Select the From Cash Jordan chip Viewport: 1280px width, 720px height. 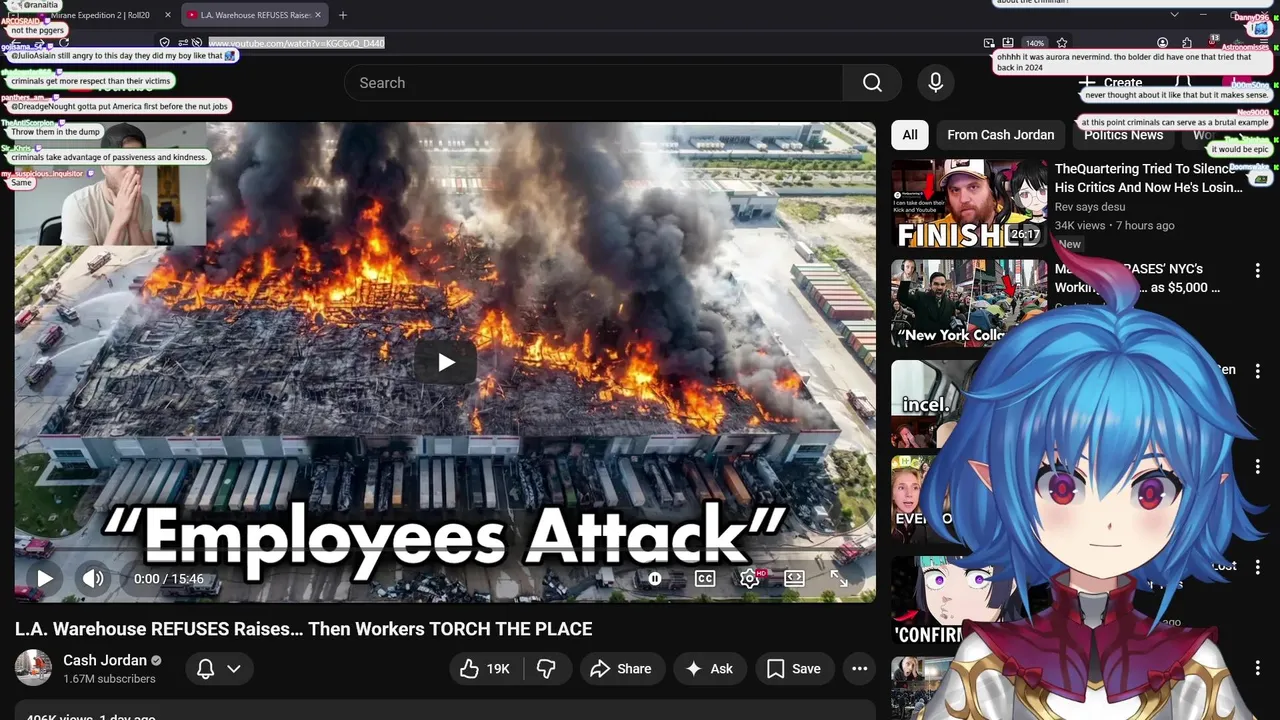click(x=1000, y=135)
